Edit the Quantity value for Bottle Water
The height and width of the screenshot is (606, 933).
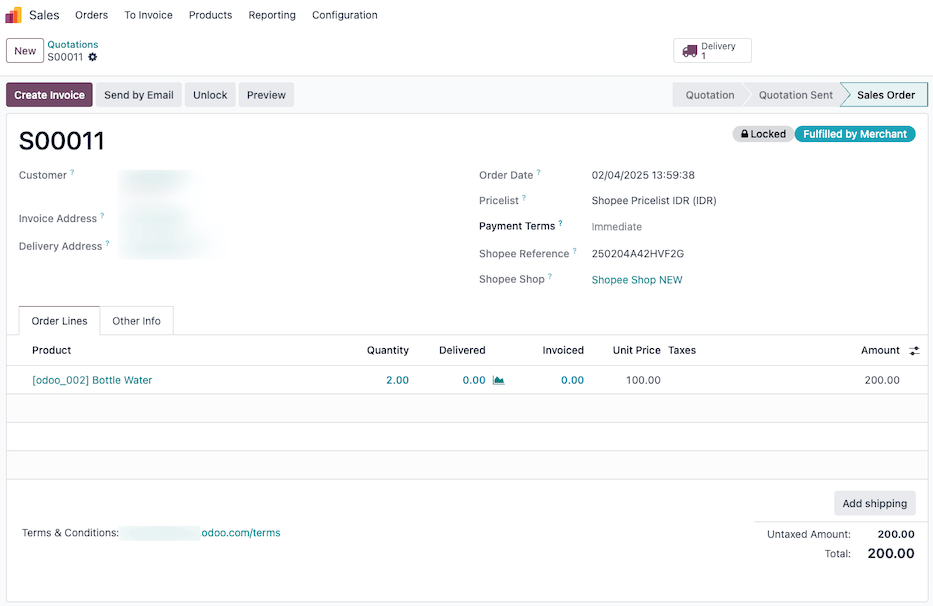coord(395,380)
